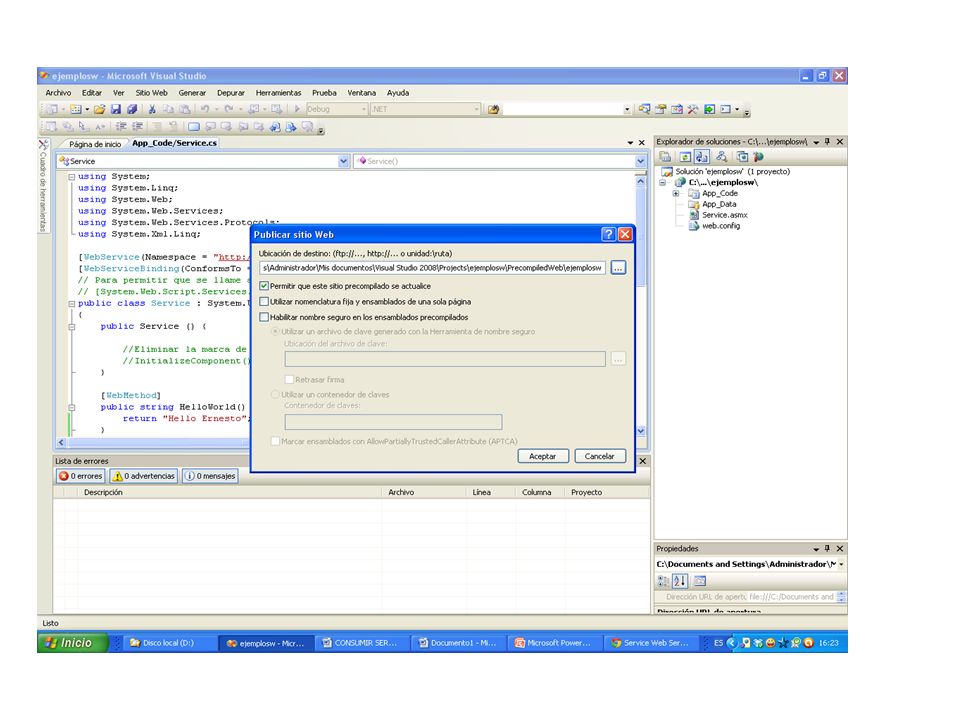Click the Inicio start button
The image size is (960, 720).
click(73, 643)
